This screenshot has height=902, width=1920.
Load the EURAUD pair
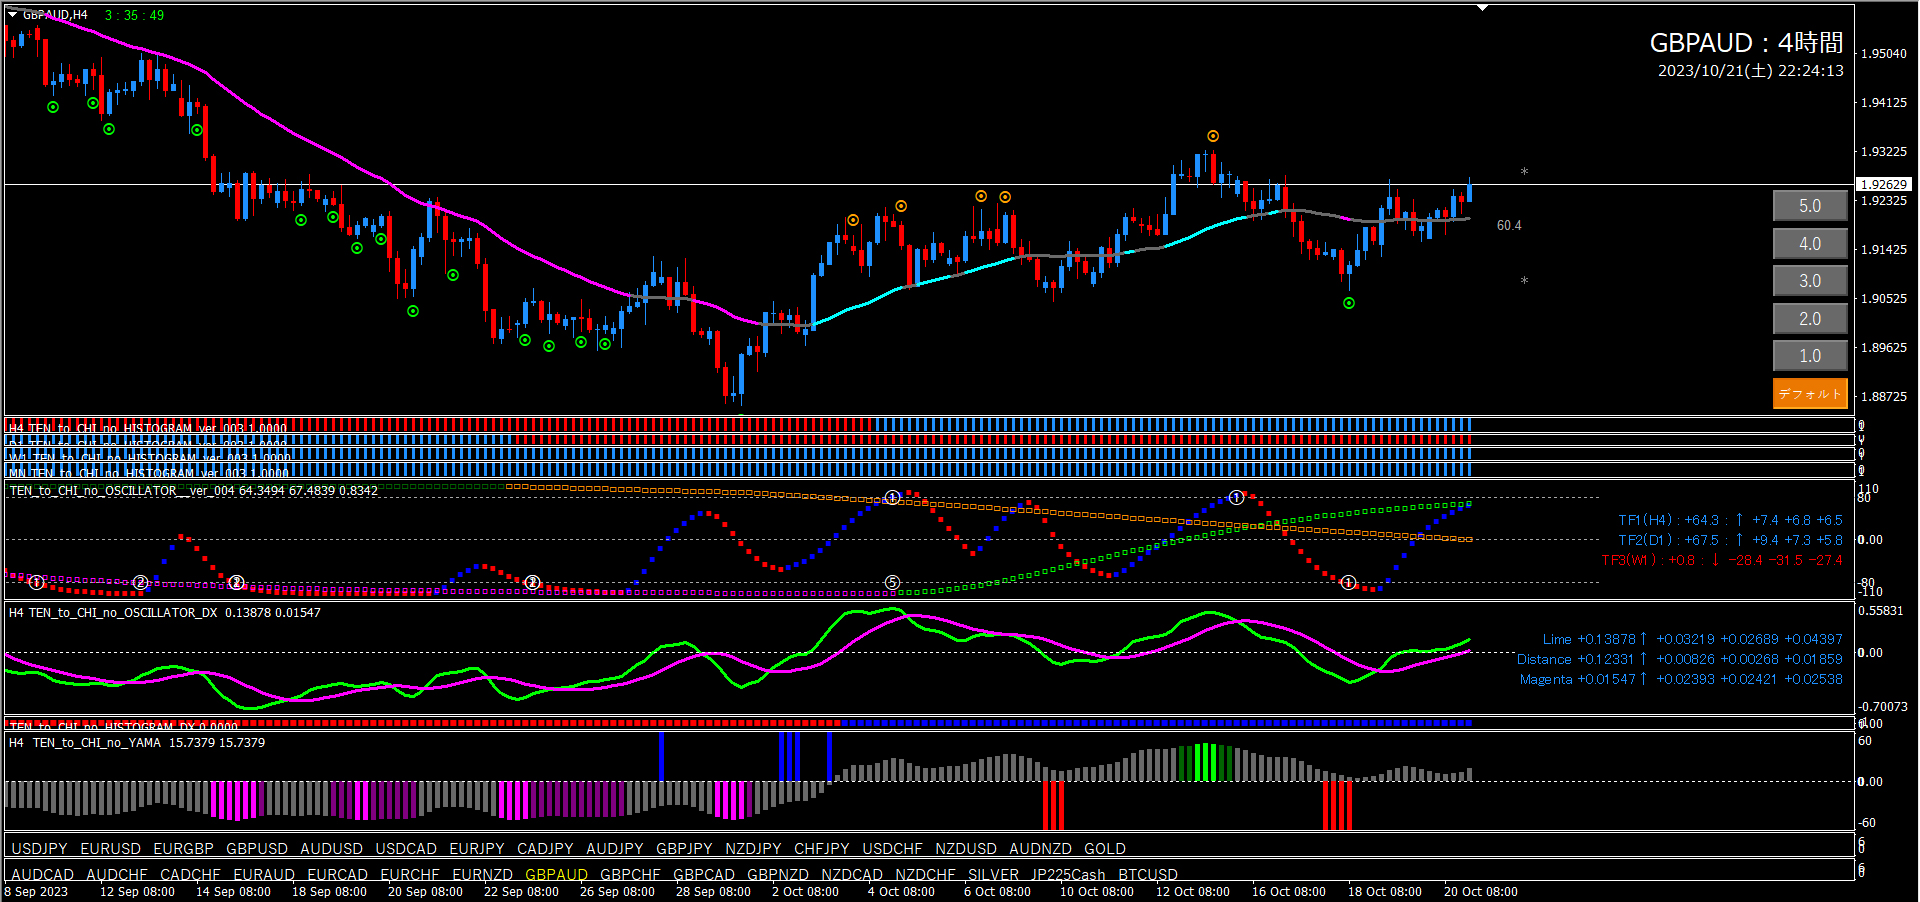(x=264, y=875)
